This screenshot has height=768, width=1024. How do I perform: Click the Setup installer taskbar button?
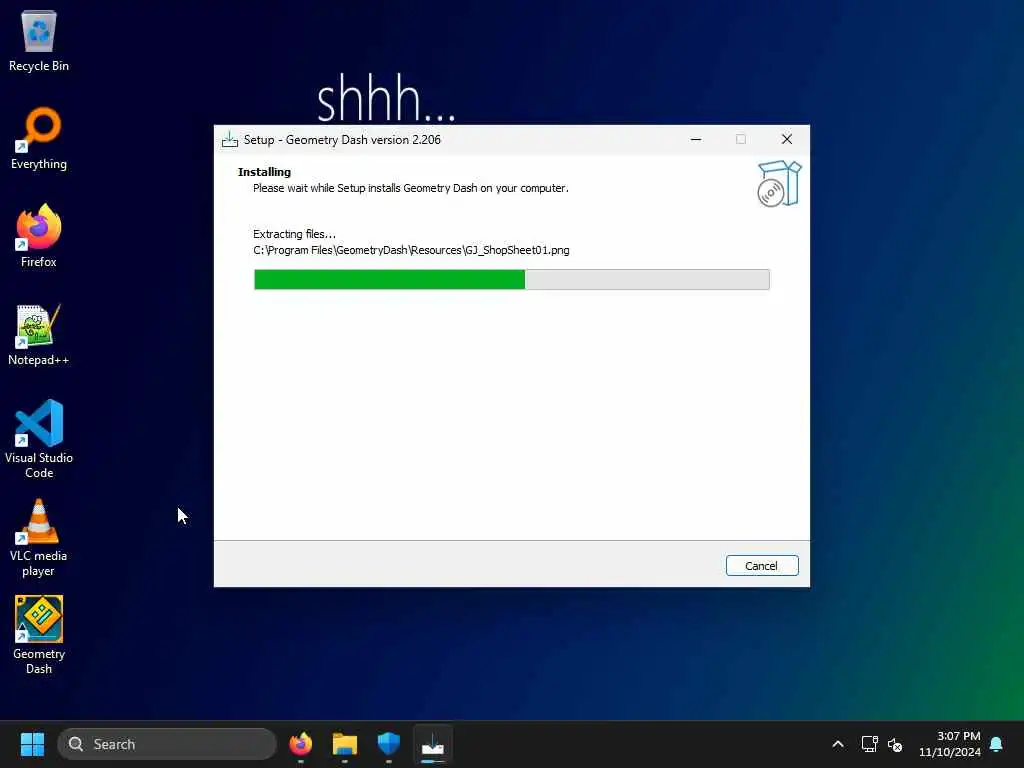point(432,744)
